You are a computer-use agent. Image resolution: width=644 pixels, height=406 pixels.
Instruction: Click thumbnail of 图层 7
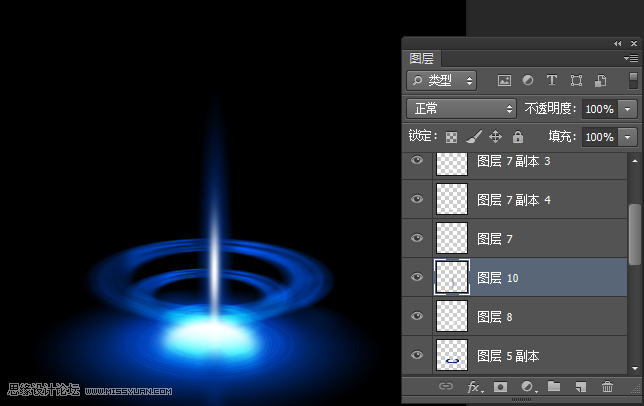452,238
